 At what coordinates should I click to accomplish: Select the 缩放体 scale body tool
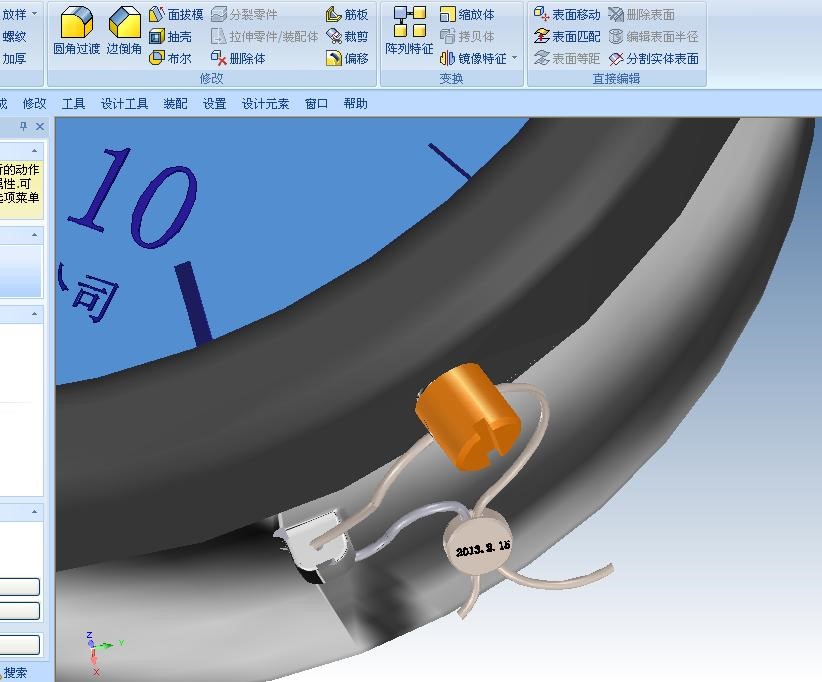[467, 15]
